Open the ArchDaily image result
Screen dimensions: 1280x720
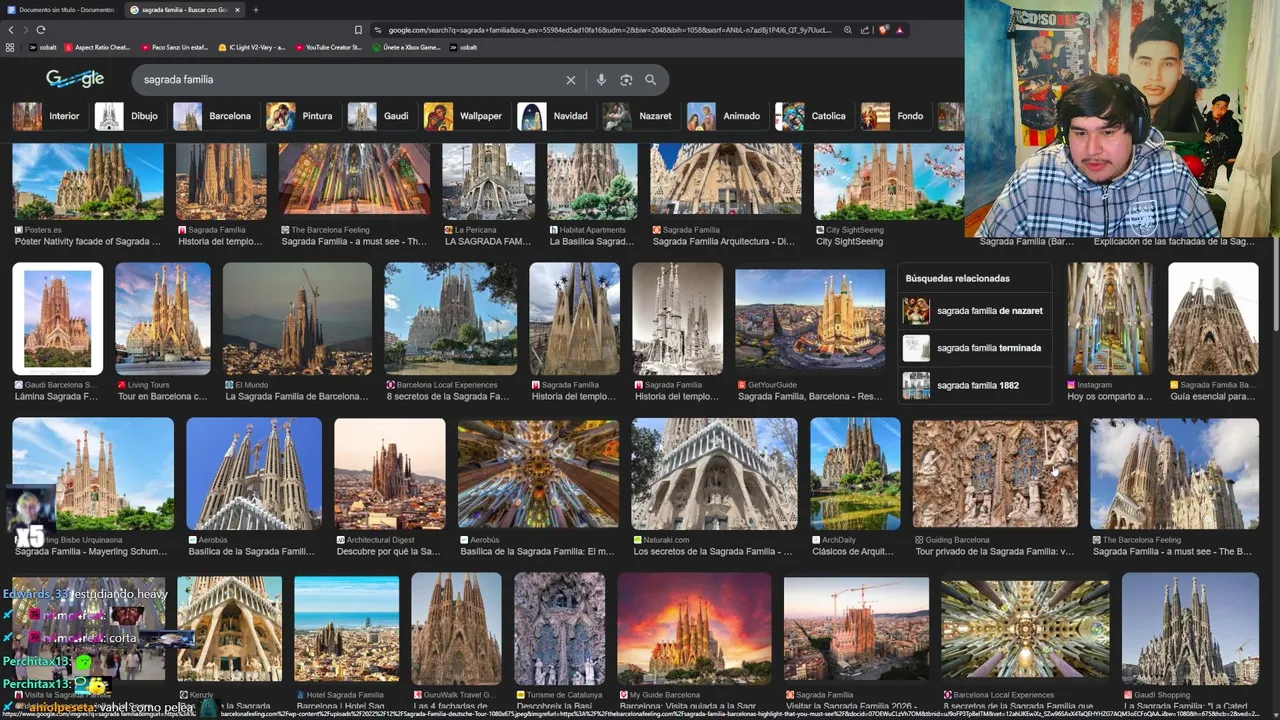pyautogui.click(x=855, y=473)
